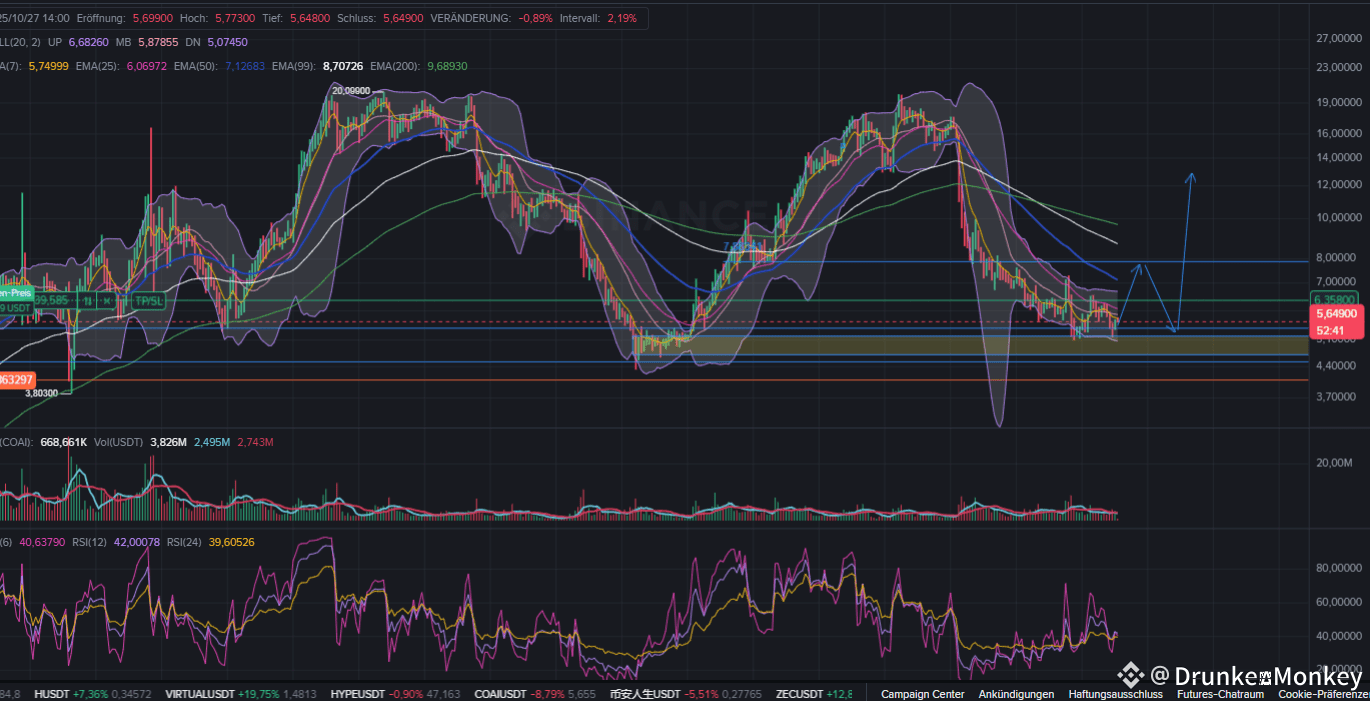The height and width of the screenshot is (701, 1370).
Task: Click the EMA(200) indicator legend value
Action: coord(447,66)
